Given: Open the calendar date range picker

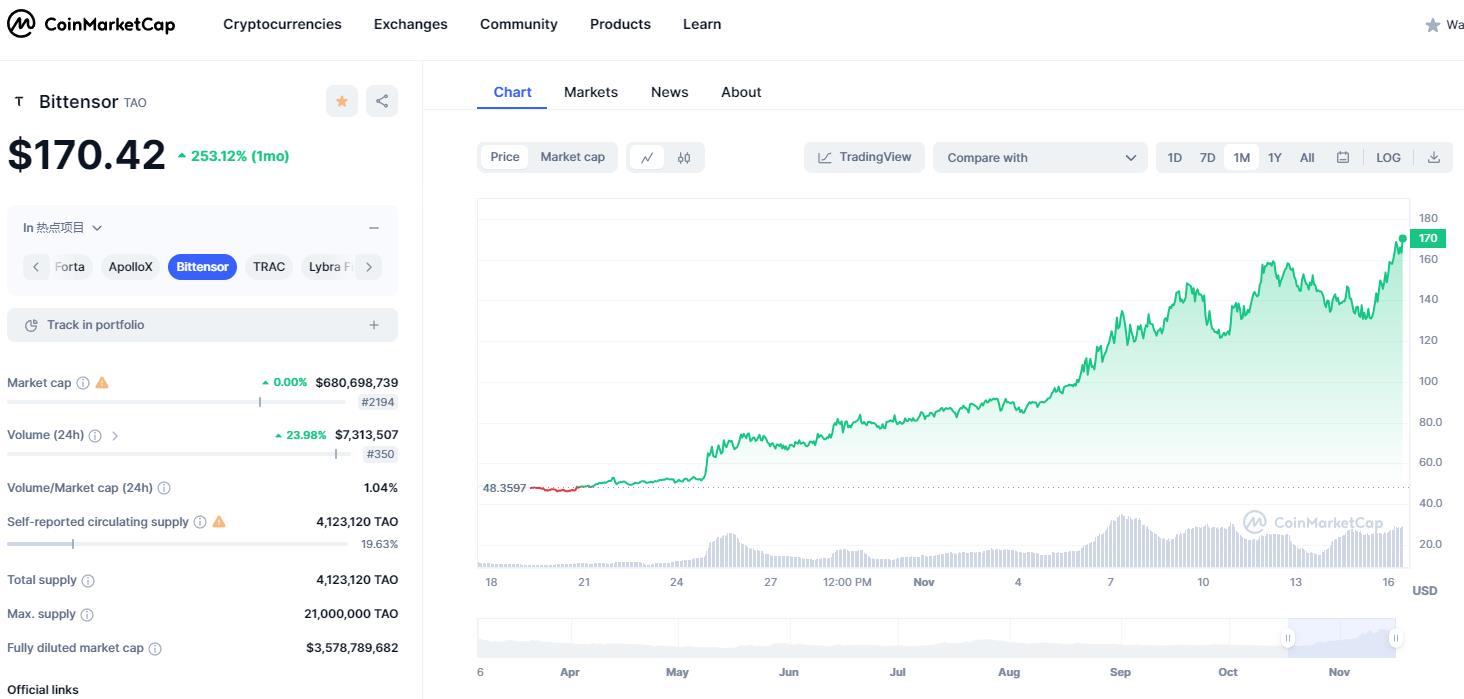Looking at the screenshot, I should coord(1343,157).
